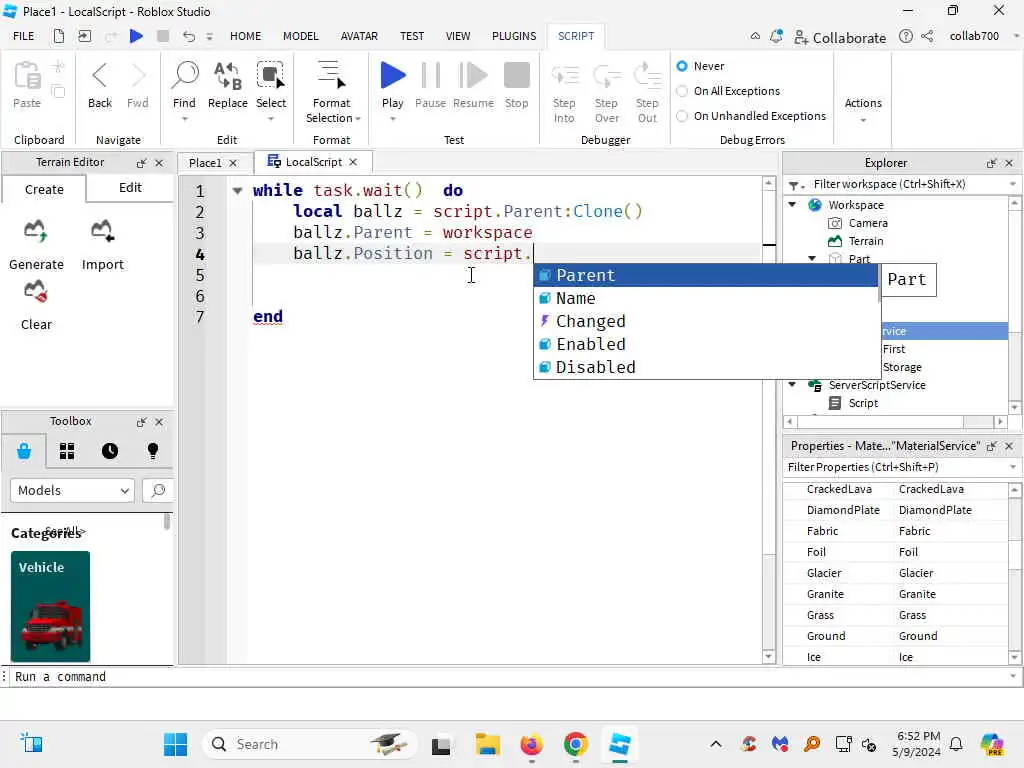The height and width of the screenshot is (768, 1024).
Task: Click the Stop test button
Action: pos(517,85)
